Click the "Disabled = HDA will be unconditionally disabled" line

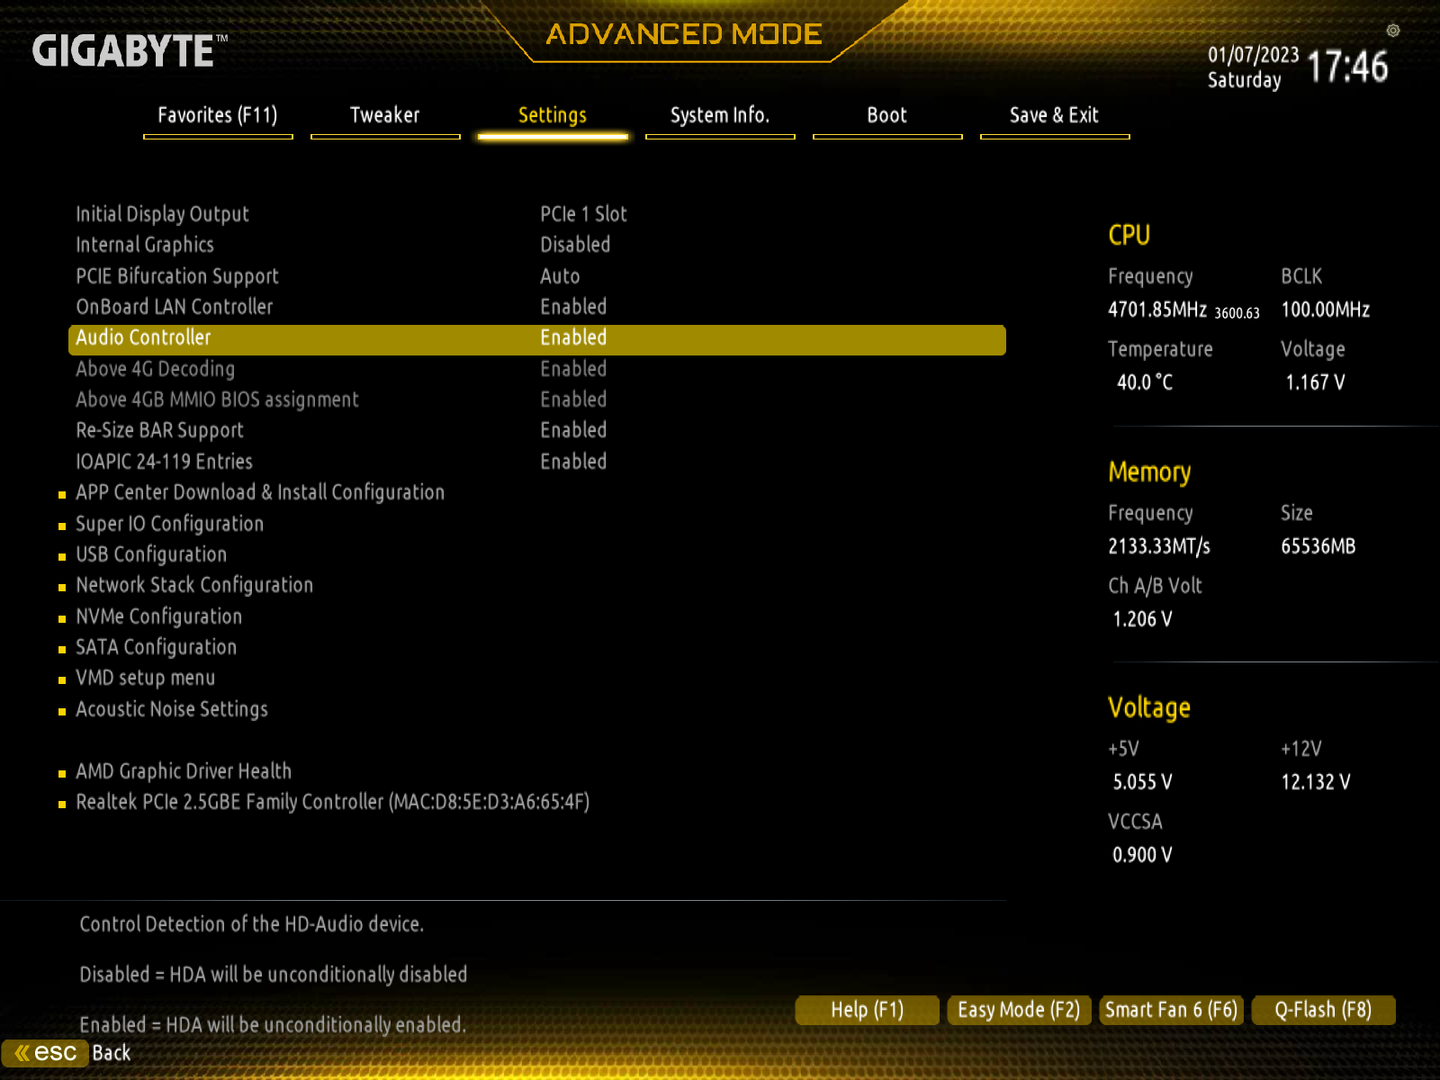273,975
